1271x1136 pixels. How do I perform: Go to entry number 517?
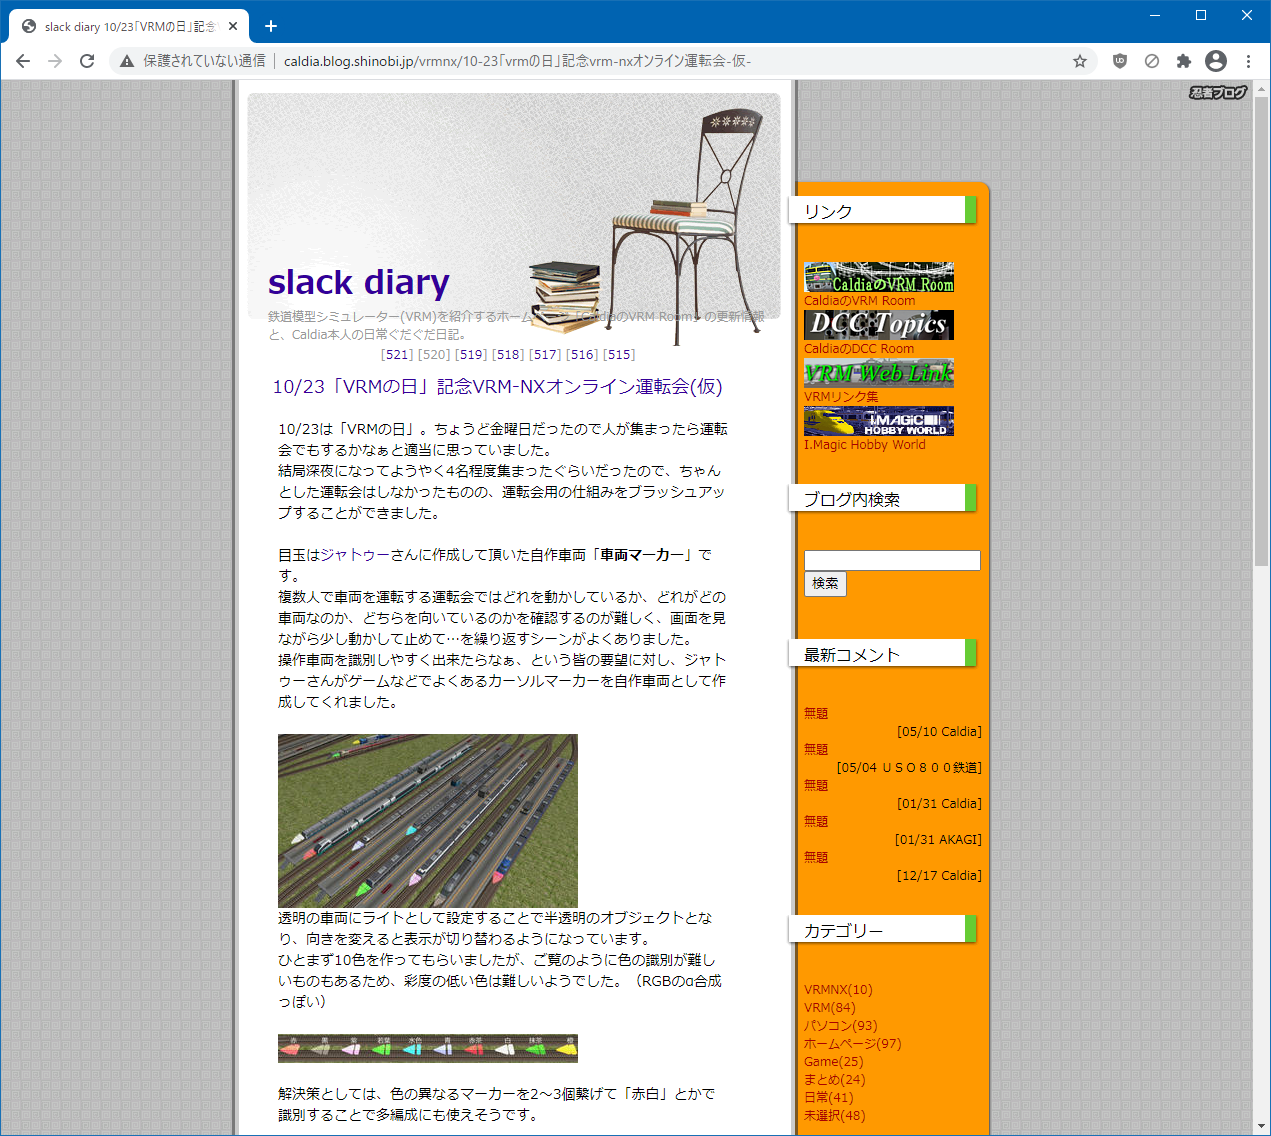(x=545, y=355)
